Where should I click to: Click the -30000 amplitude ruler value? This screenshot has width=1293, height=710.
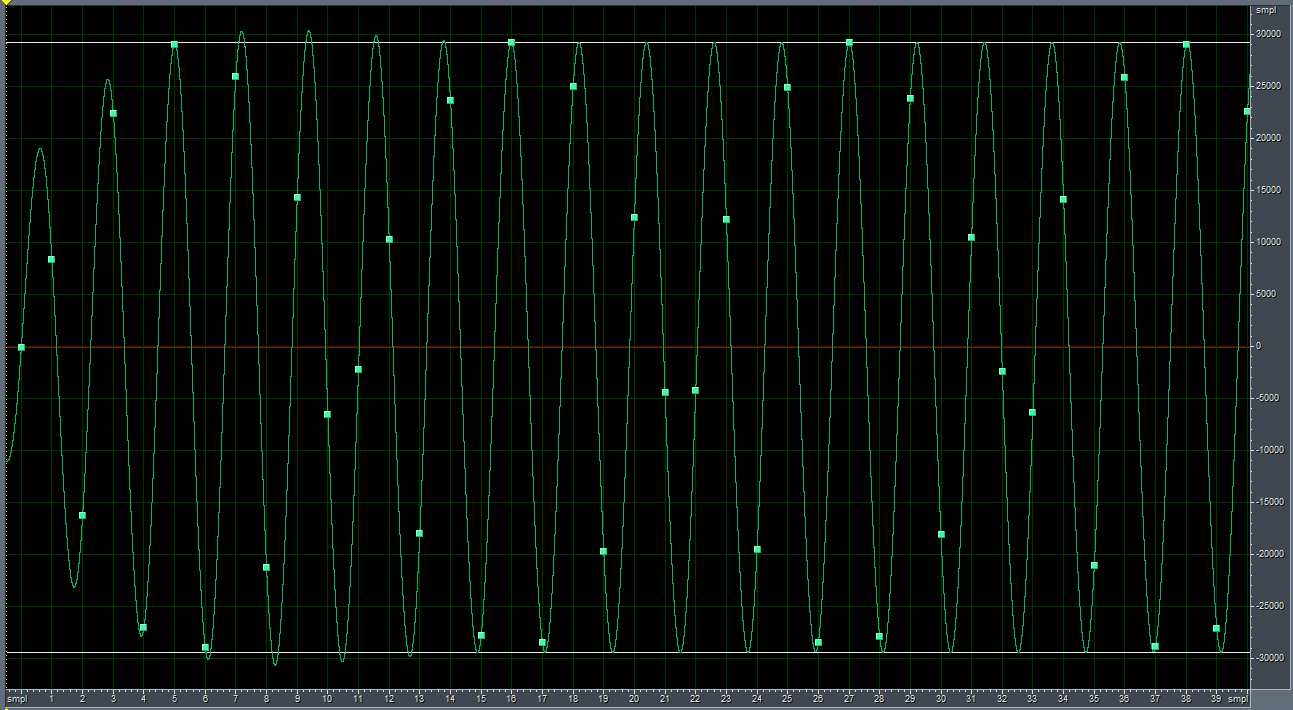pos(1271,658)
